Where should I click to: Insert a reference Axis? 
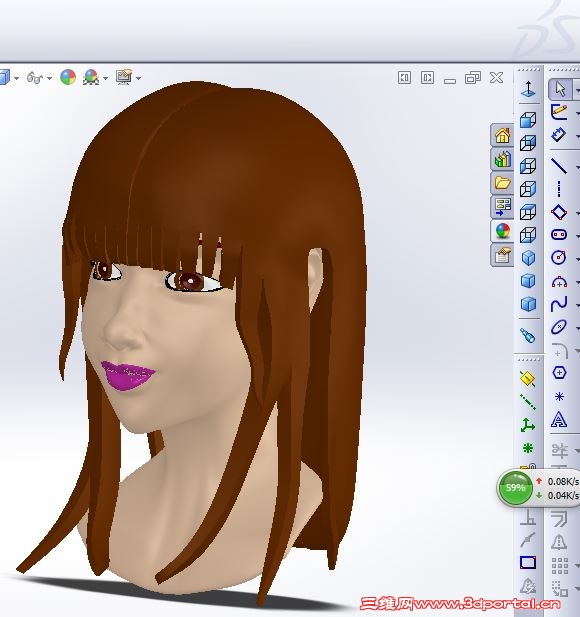coord(528,402)
